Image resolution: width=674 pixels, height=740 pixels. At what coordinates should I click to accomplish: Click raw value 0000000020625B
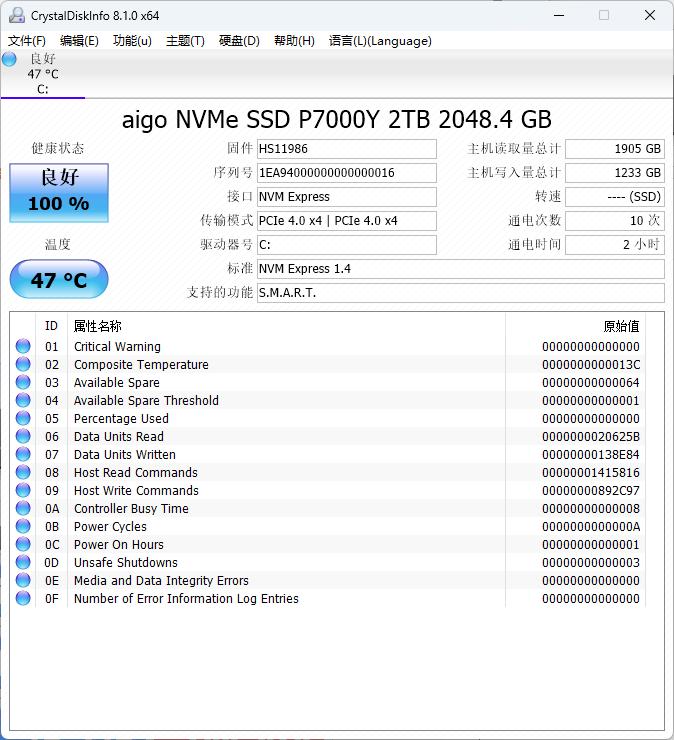coord(590,436)
